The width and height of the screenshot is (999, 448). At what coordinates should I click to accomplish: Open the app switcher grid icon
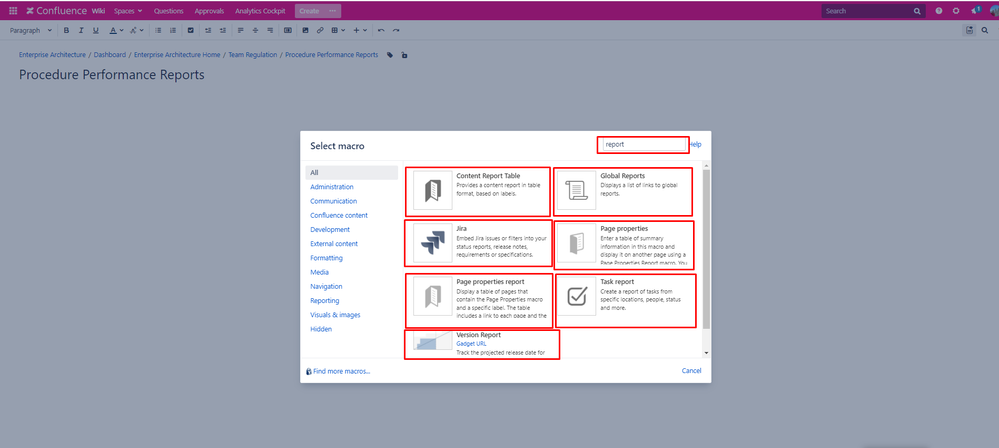13,11
